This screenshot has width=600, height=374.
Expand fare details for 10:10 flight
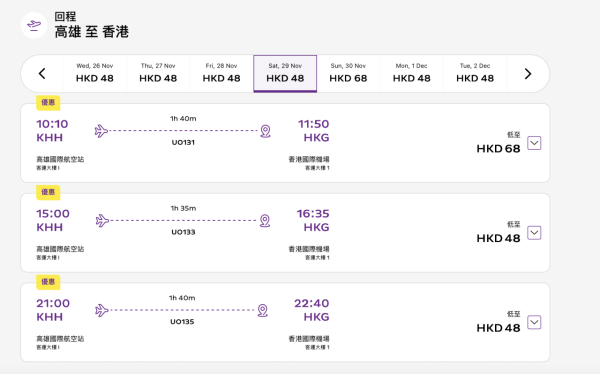(534, 143)
